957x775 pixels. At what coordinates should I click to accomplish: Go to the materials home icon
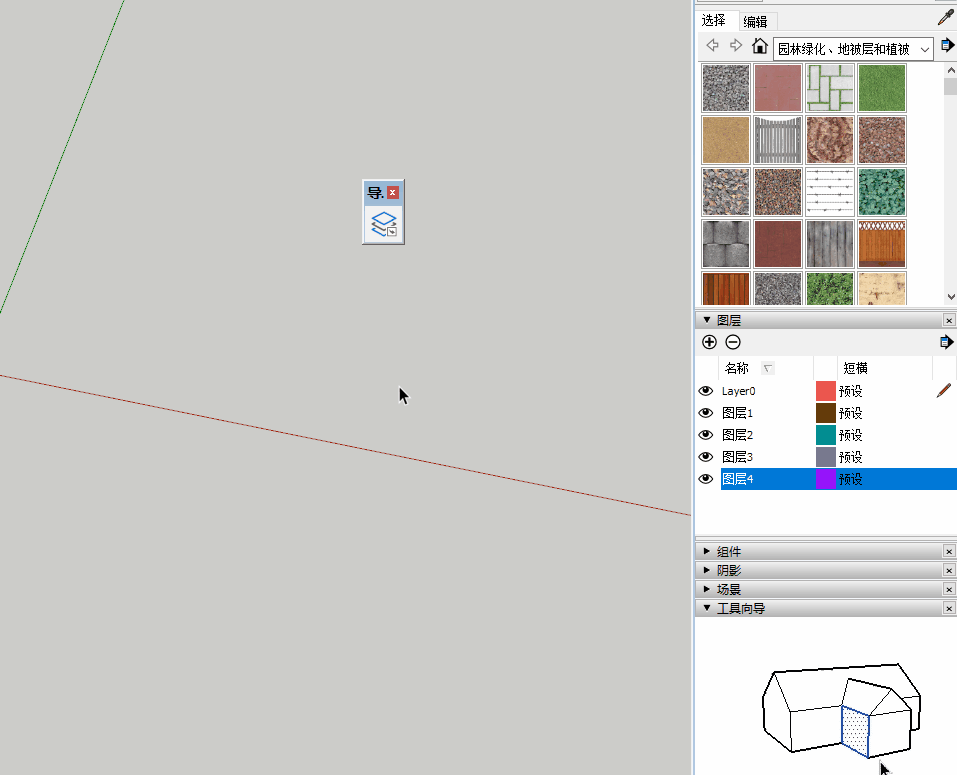point(760,46)
